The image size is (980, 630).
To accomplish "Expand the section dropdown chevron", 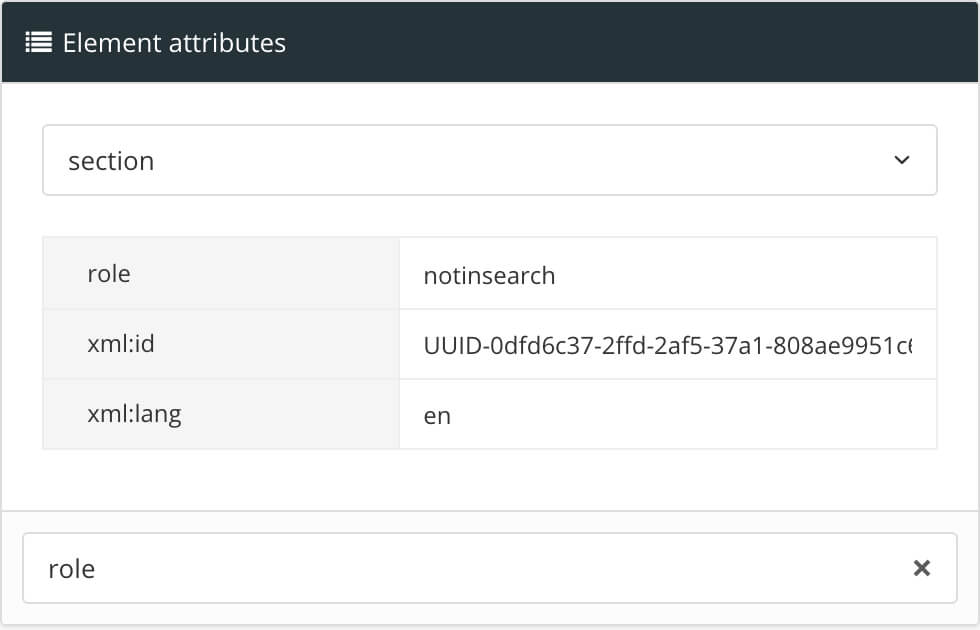I will pos(902,160).
